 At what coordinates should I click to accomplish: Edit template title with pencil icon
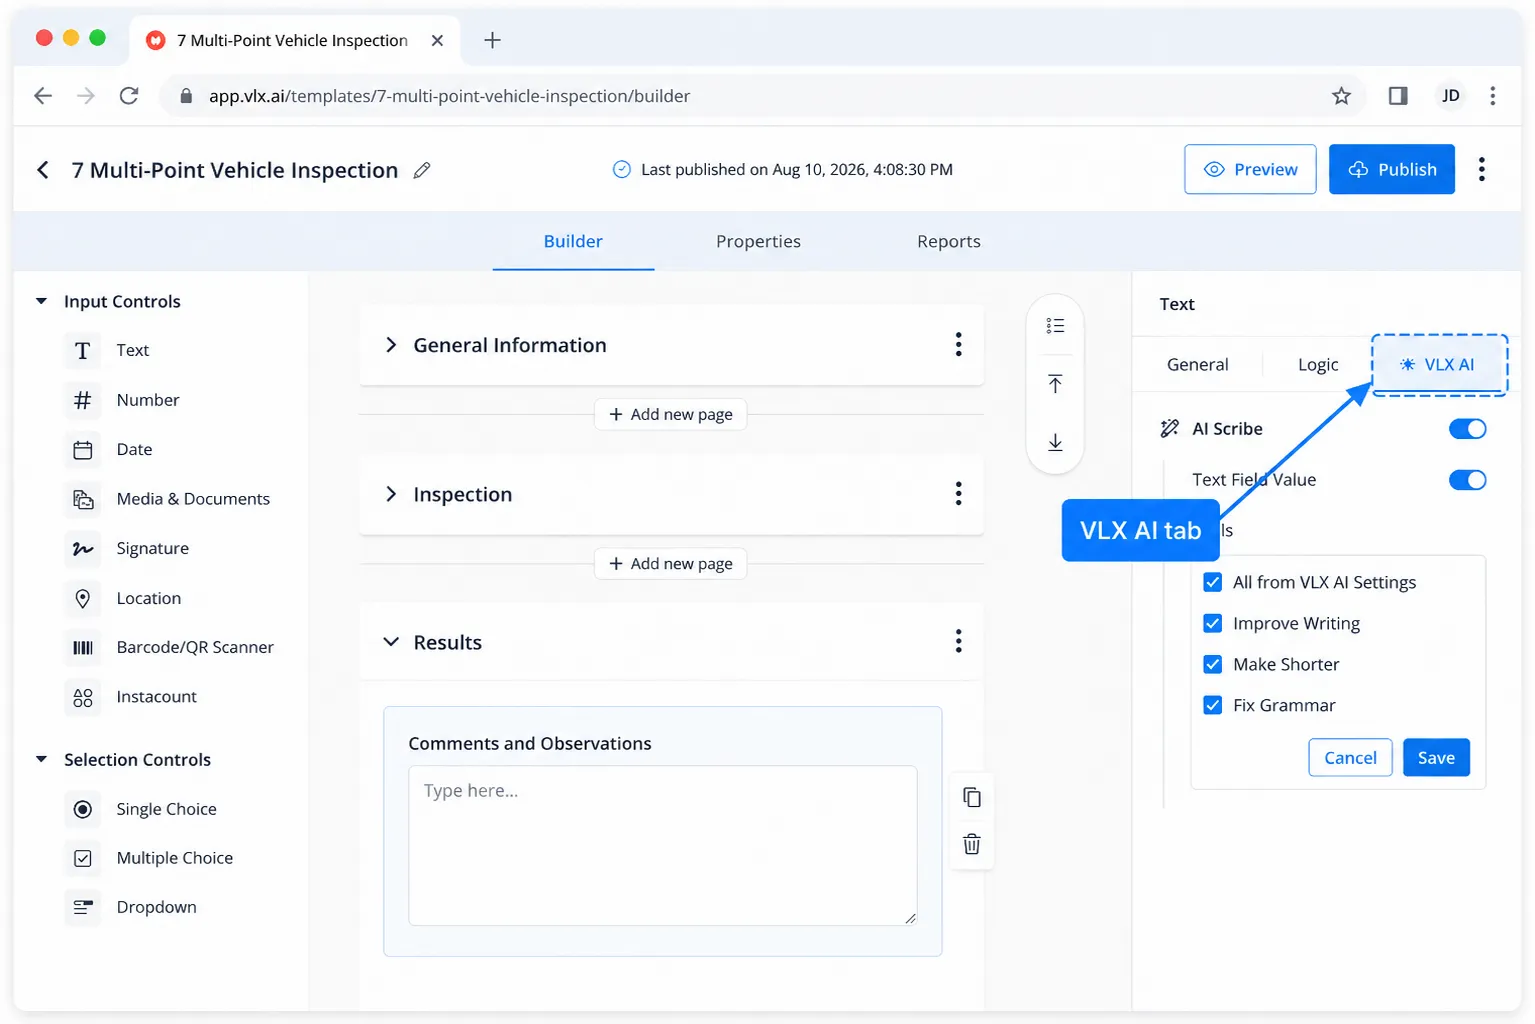[x=422, y=170]
